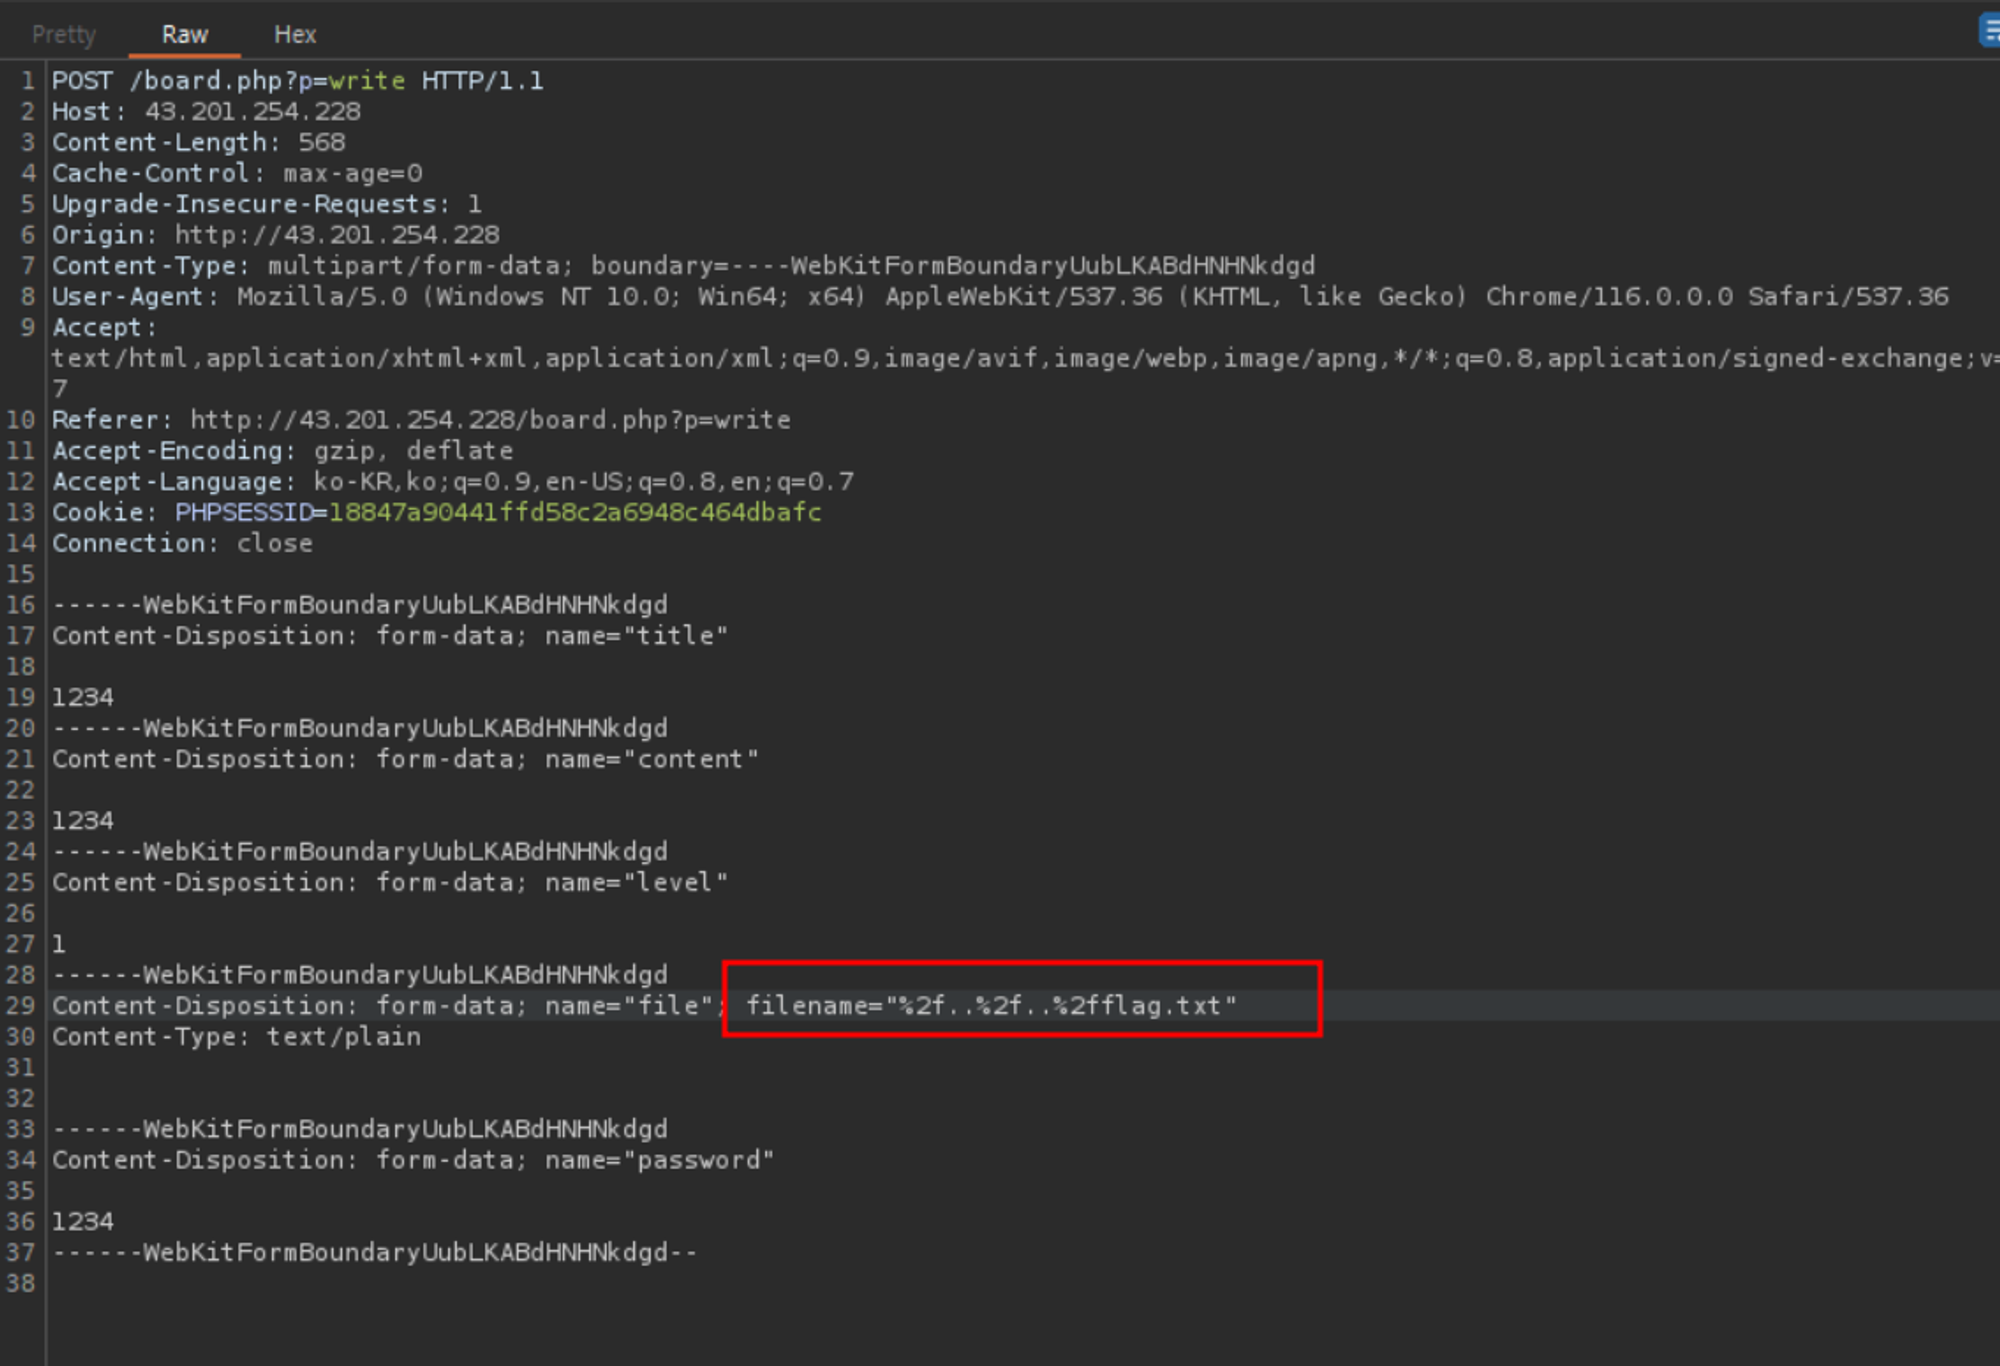Click line number 38 in gutter
2000x1366 pixels.
[20, 1283]
